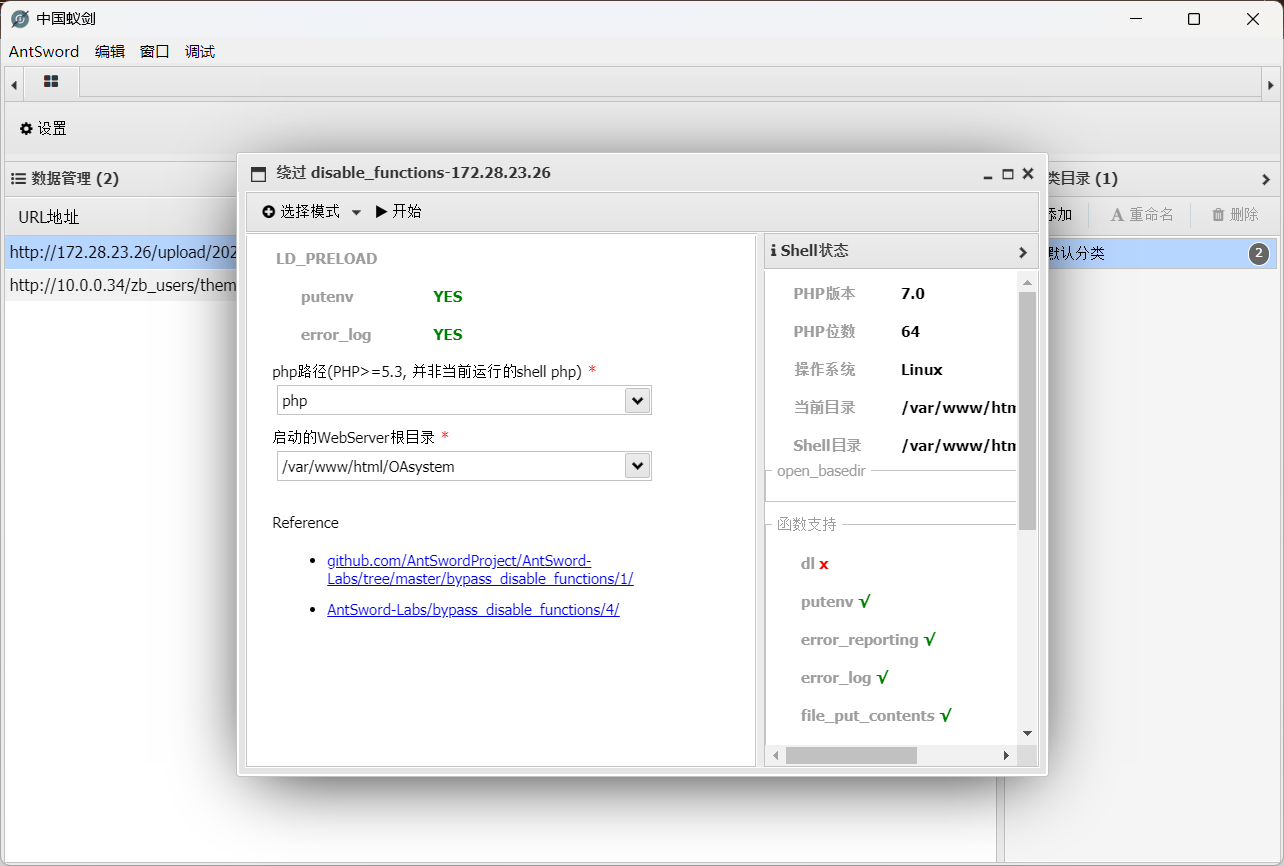Image resolution: width=1284 pixels, height=866 pixels.
Task: Click the open_basedir section label
Action: pos(821,470)
